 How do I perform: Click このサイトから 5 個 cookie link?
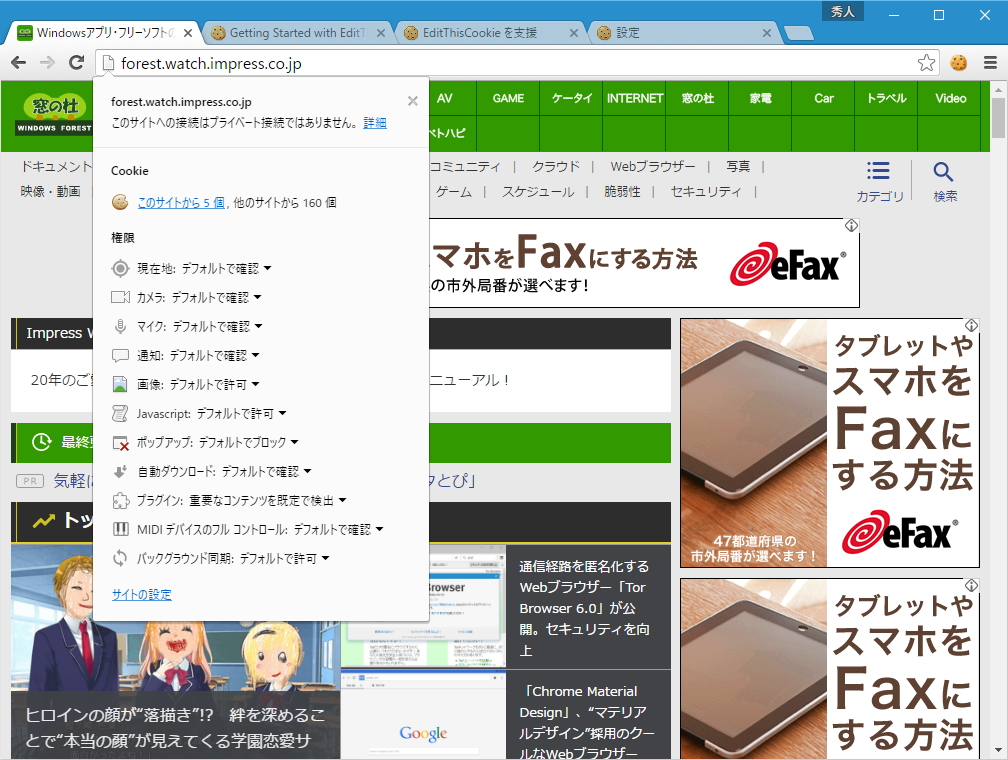click(181, 203)
